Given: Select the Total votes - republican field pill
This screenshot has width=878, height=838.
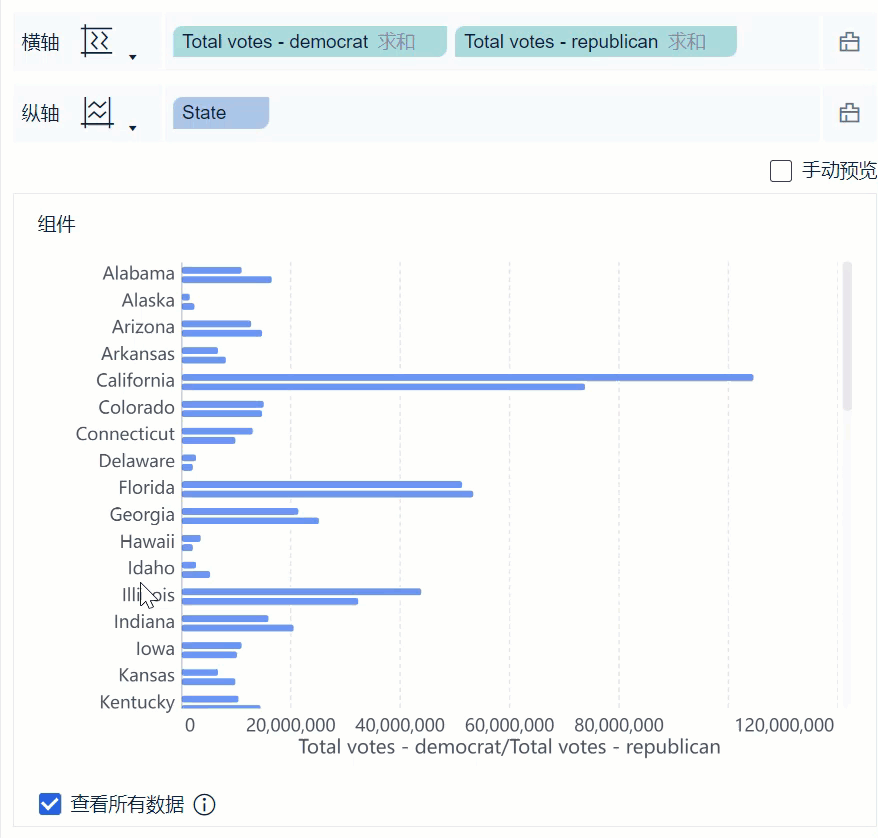Looking at the screenshot, I should [594, 42].
